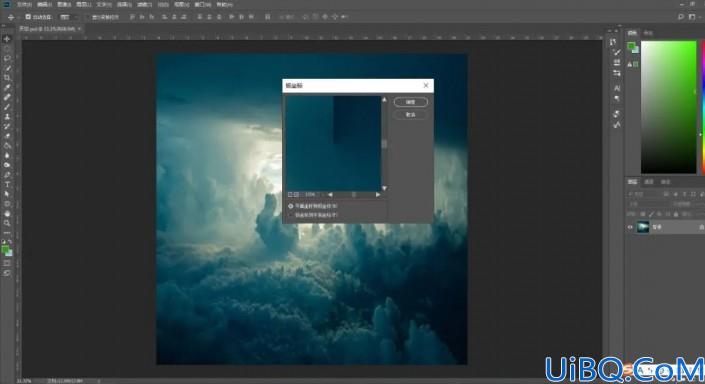Click the lock icon on the Background layer

coord(701,228)
